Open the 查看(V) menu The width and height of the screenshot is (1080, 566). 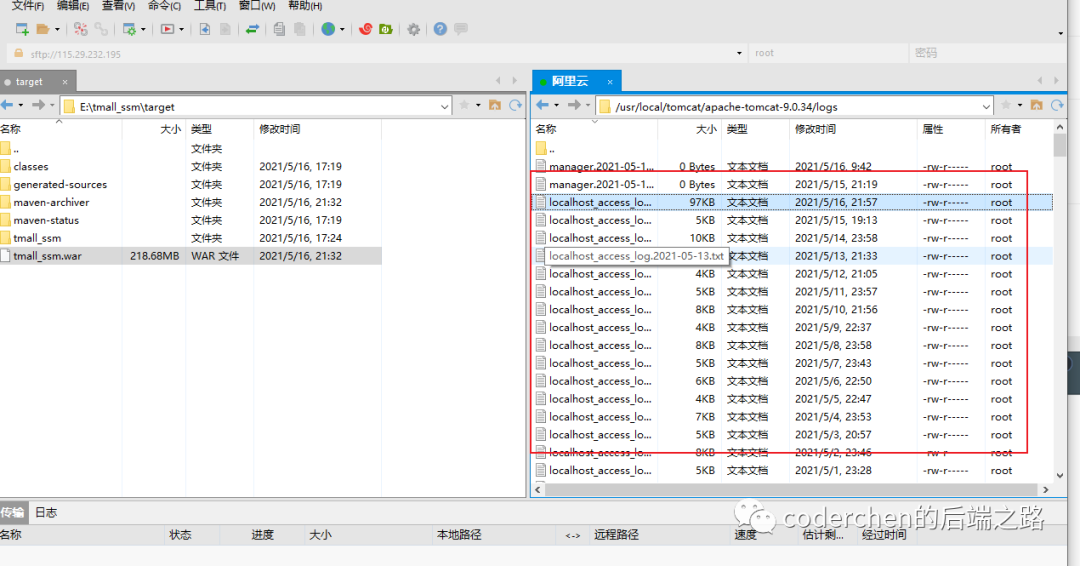[x=118, y=6]
